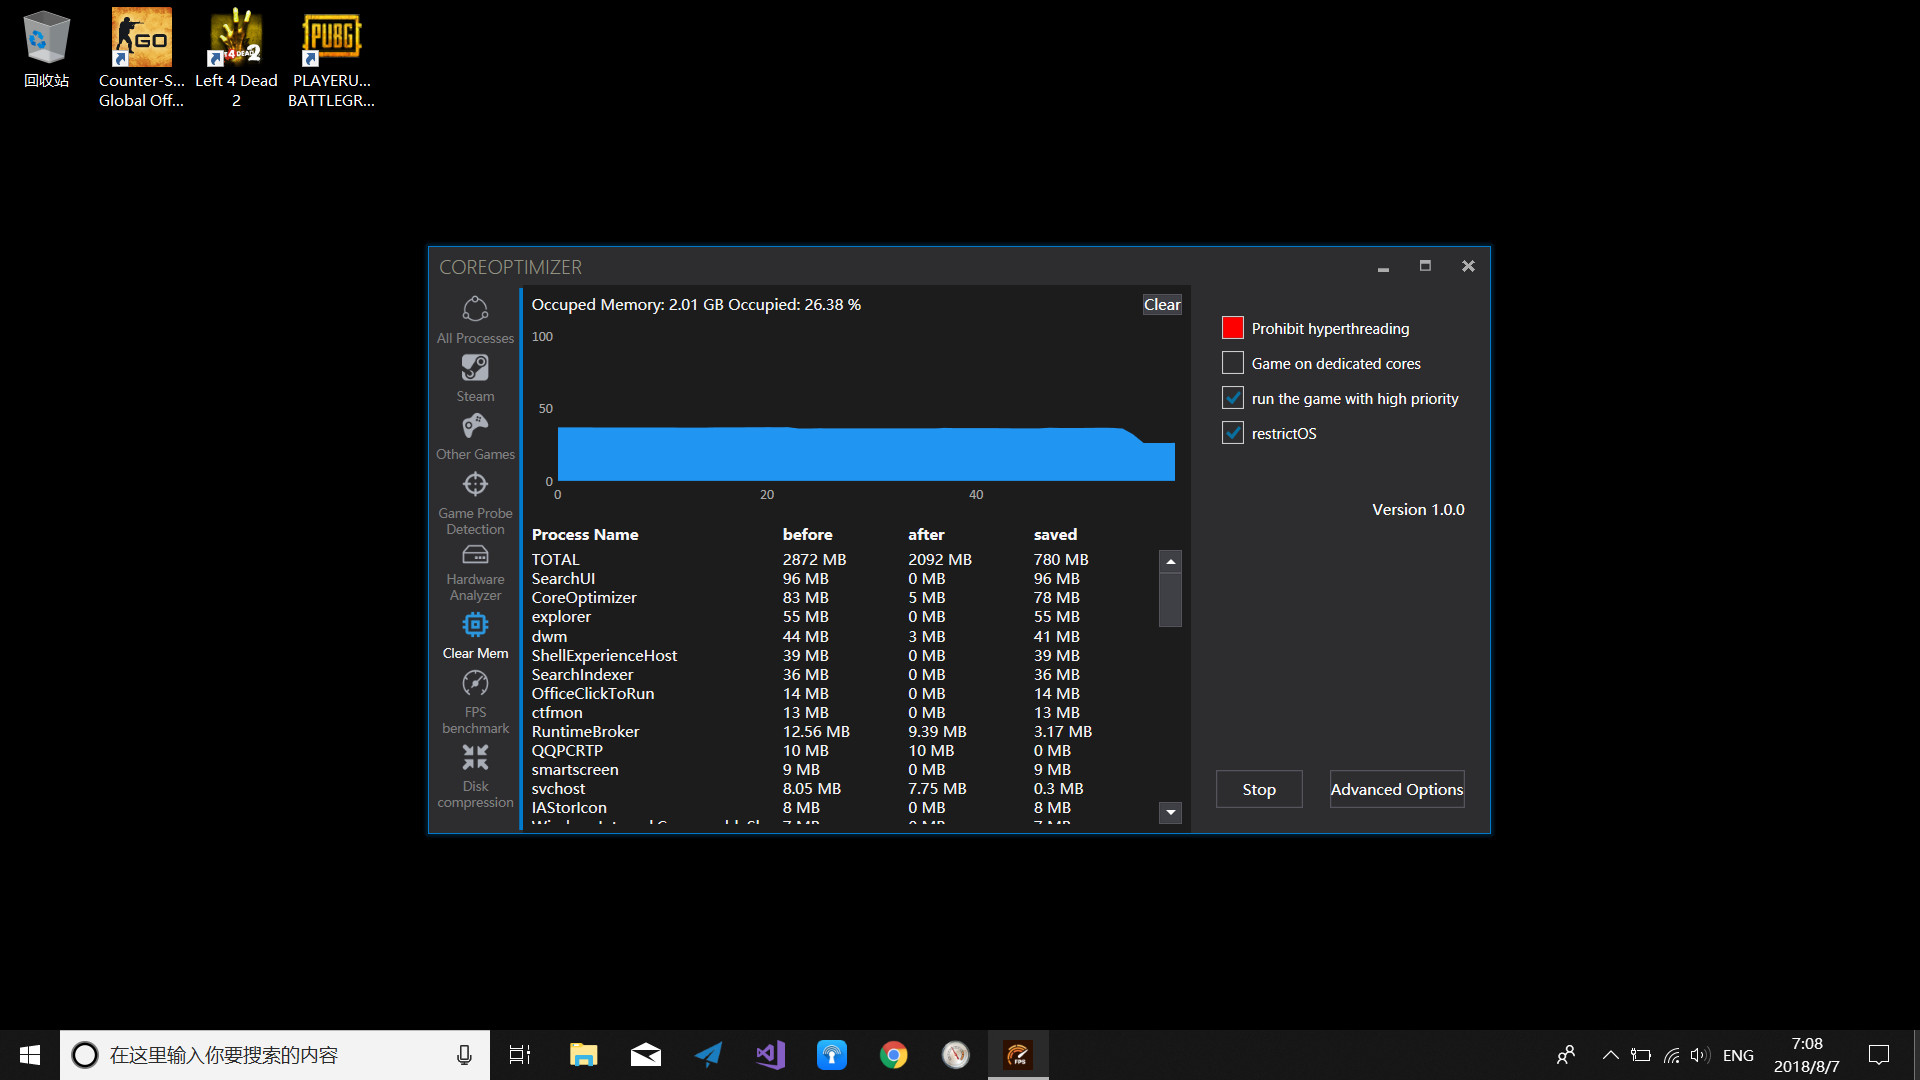Open the Steam section

(x=475, y=377)
